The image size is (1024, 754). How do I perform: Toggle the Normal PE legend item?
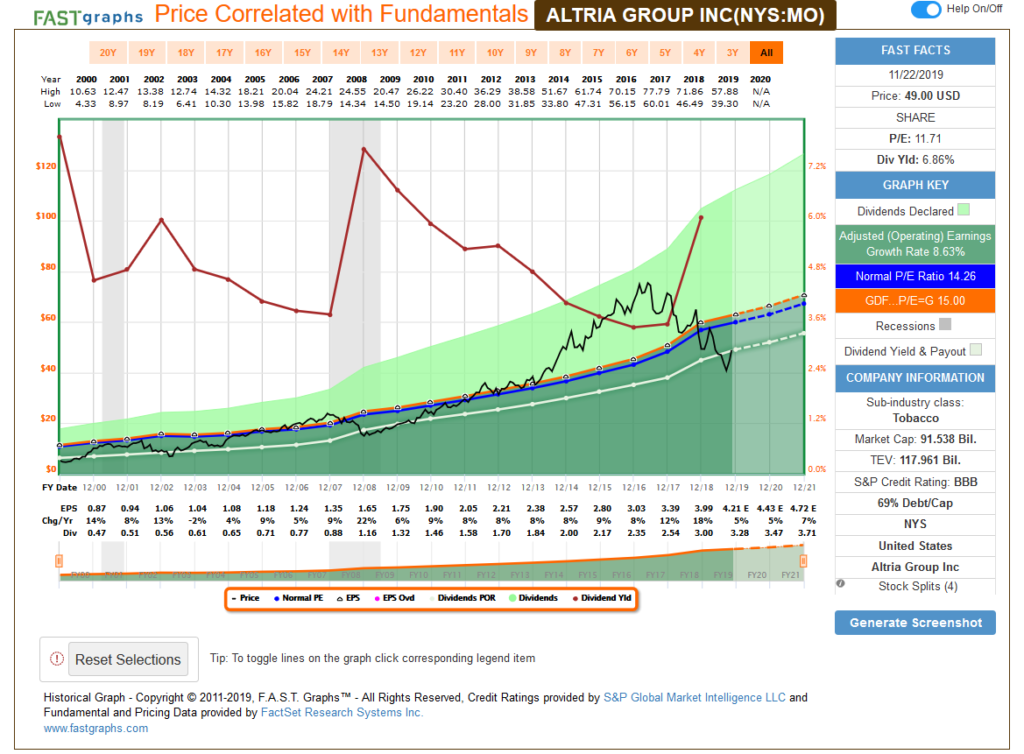pos(298,598)
